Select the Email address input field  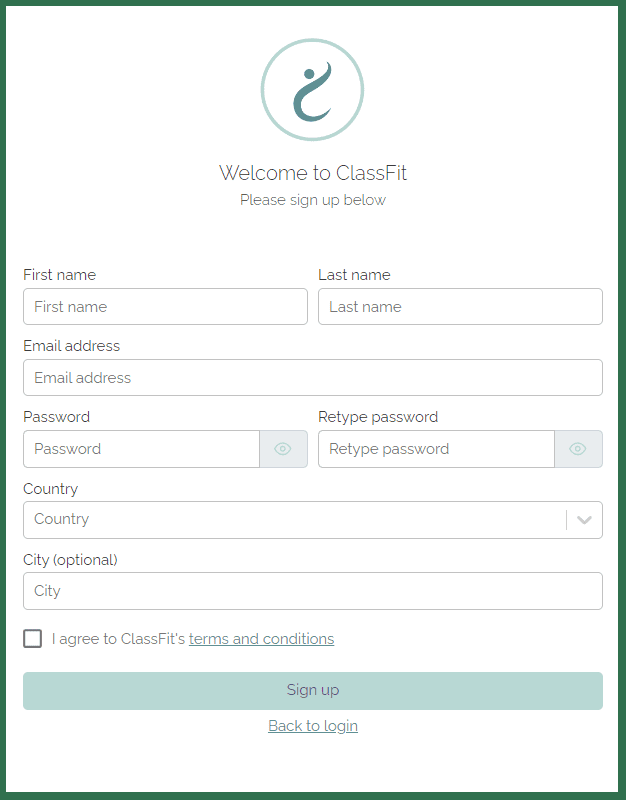pyautogui.click(x=313, y=378)
